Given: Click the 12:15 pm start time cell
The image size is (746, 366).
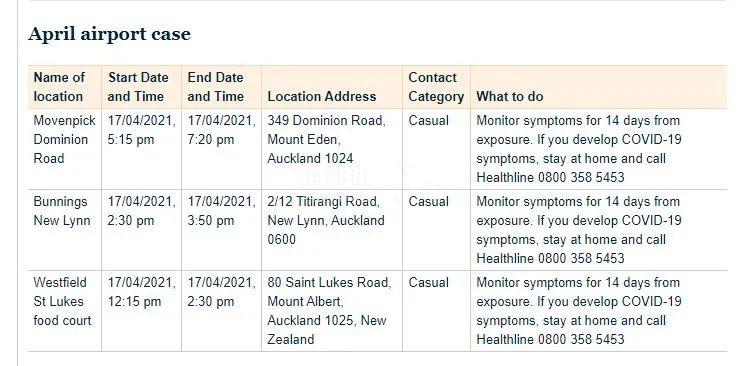Looking at the screenshot, I should point(141,292).
